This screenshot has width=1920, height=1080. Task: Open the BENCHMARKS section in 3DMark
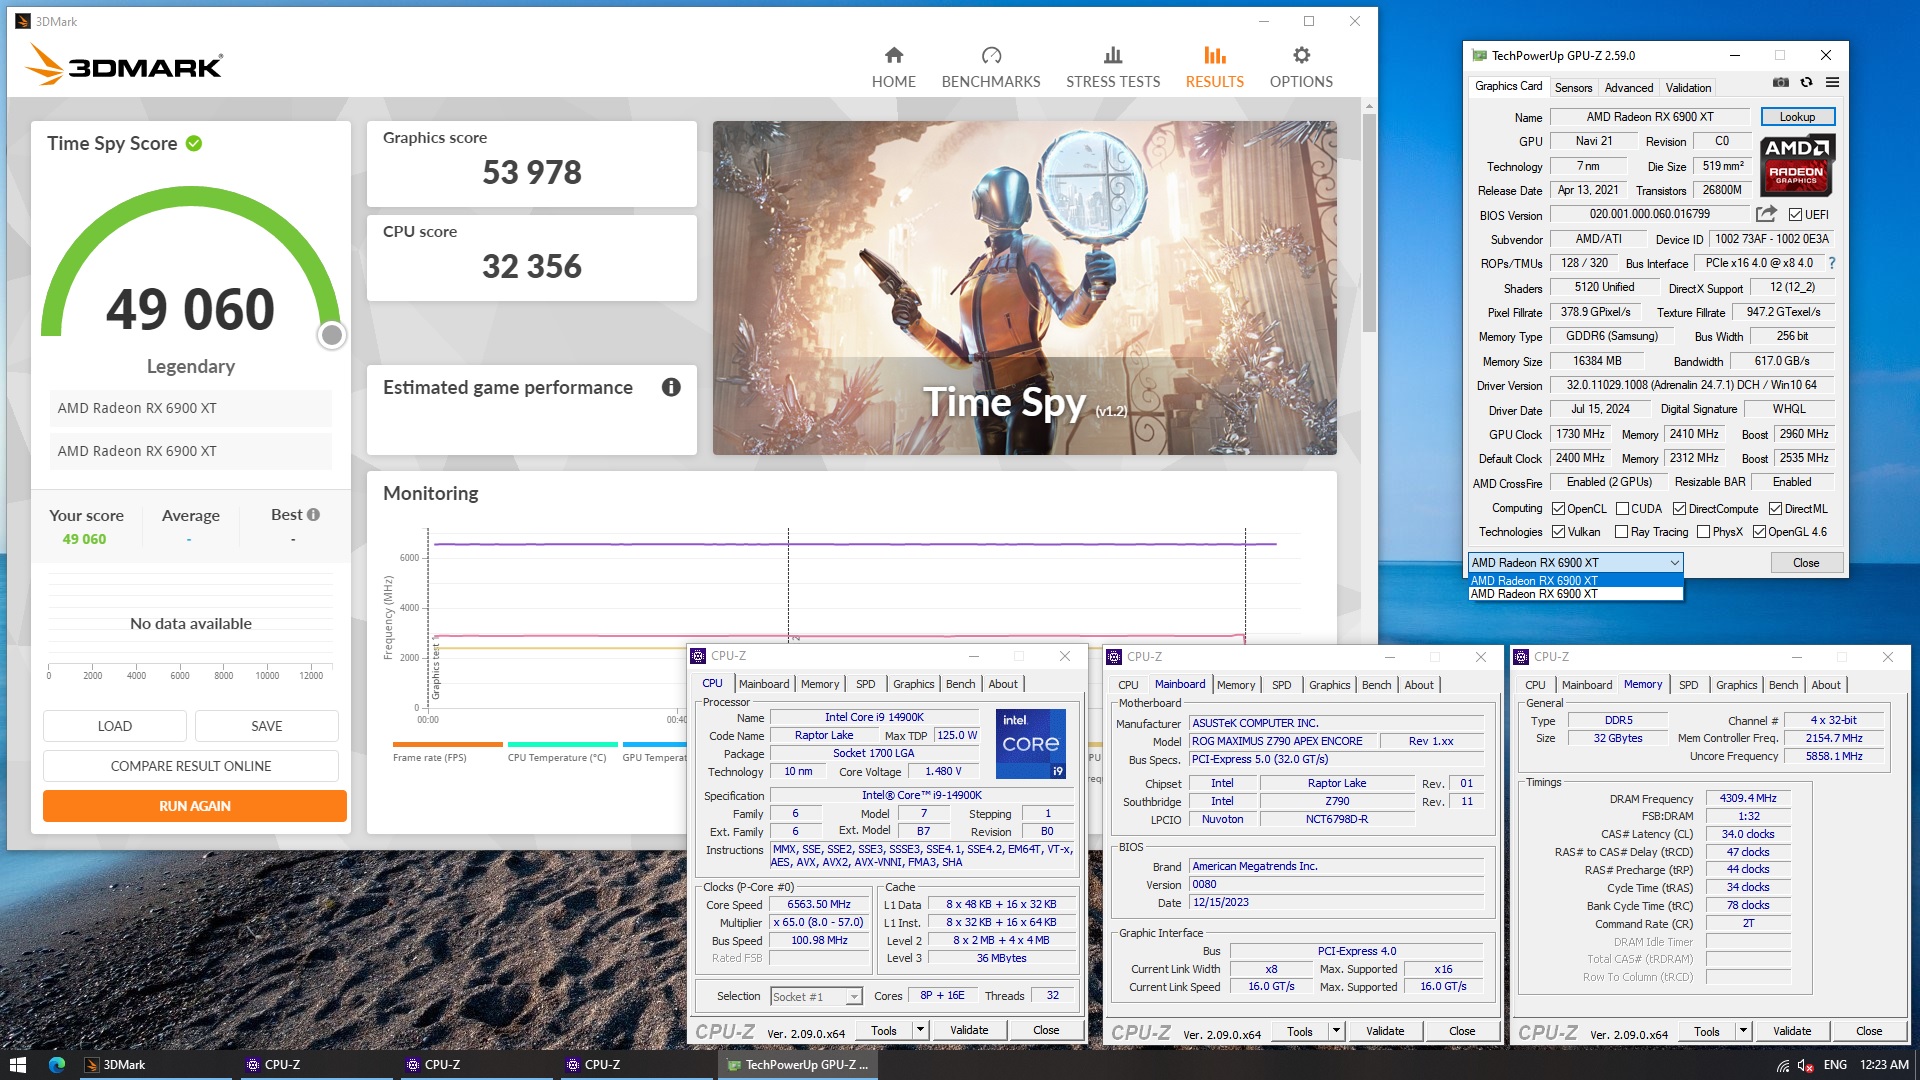[990, 68]
